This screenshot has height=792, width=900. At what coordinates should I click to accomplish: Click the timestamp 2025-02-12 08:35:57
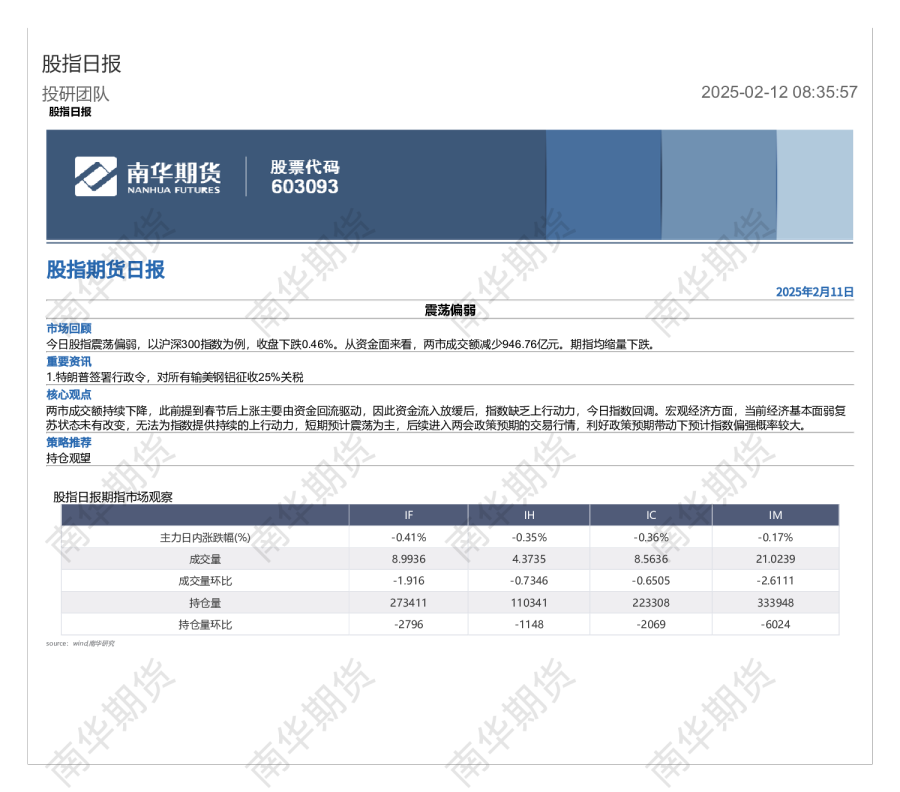point(779,92)
